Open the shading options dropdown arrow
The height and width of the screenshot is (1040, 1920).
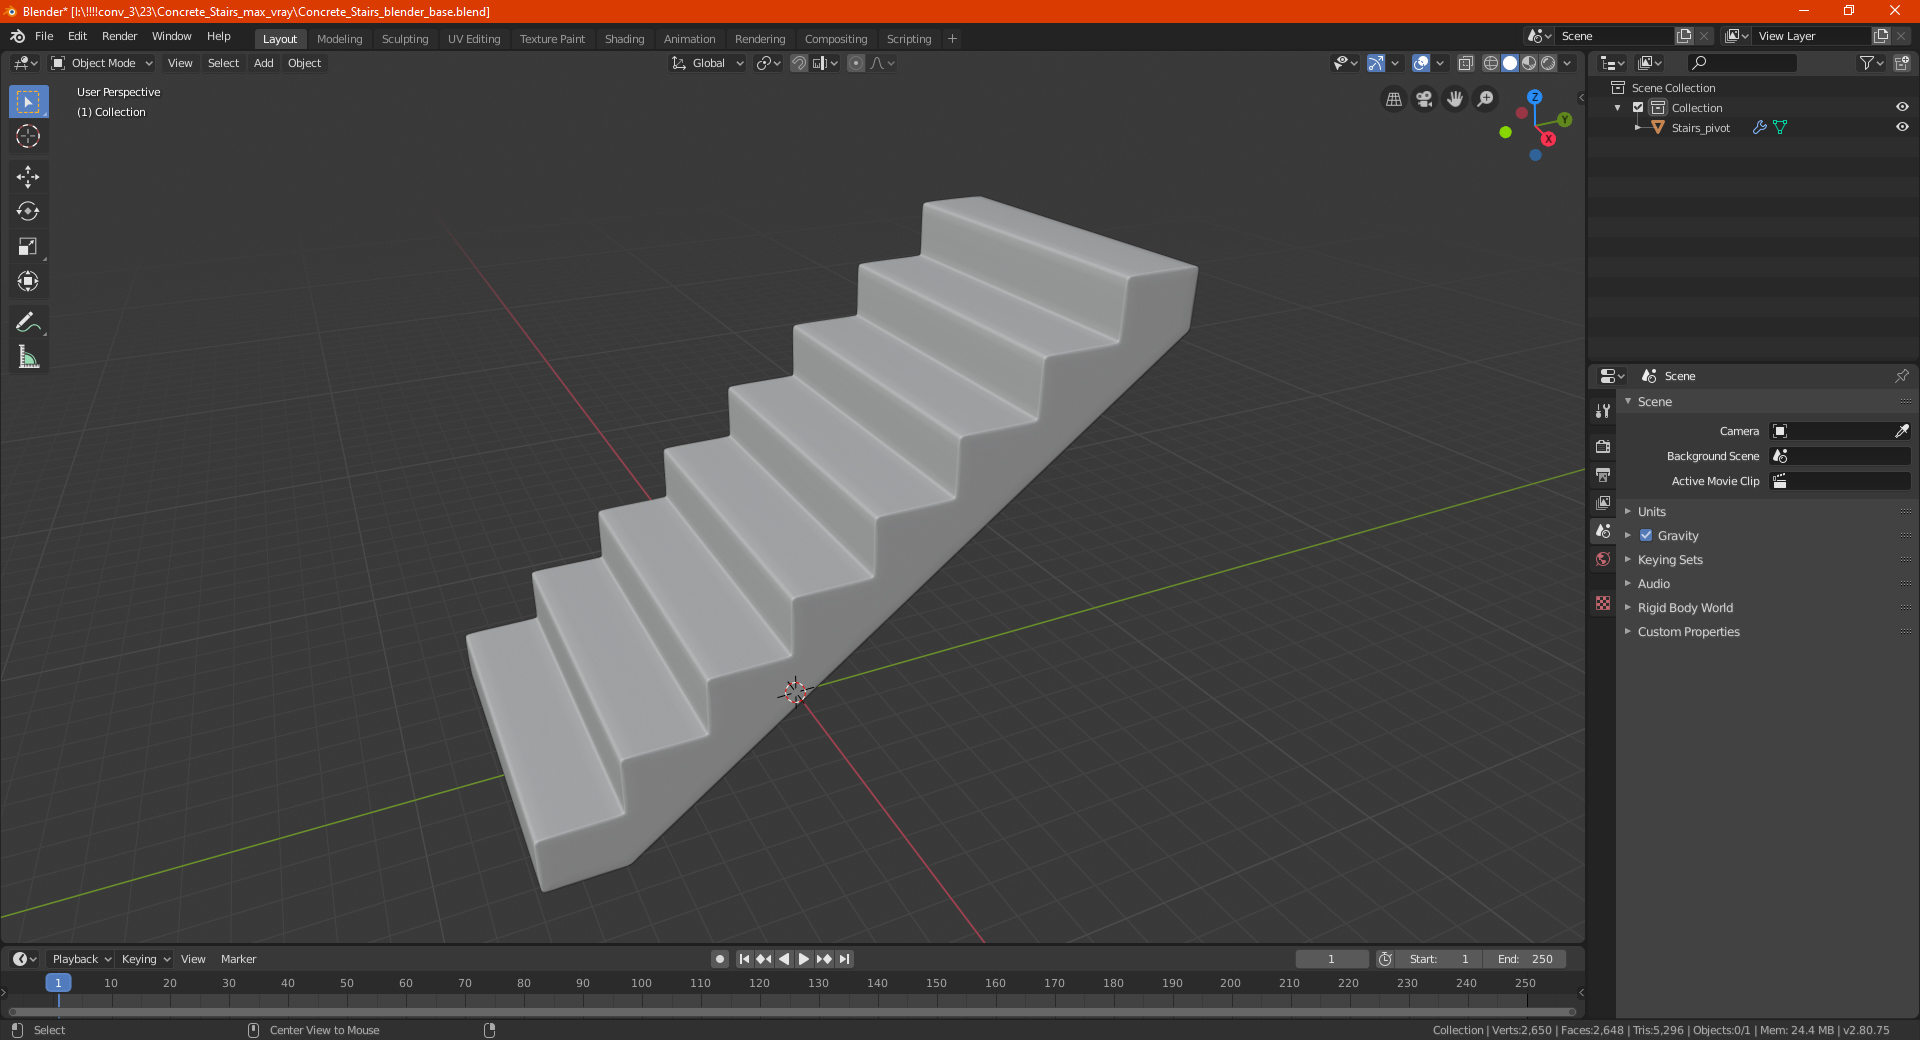click(1567, 63)
